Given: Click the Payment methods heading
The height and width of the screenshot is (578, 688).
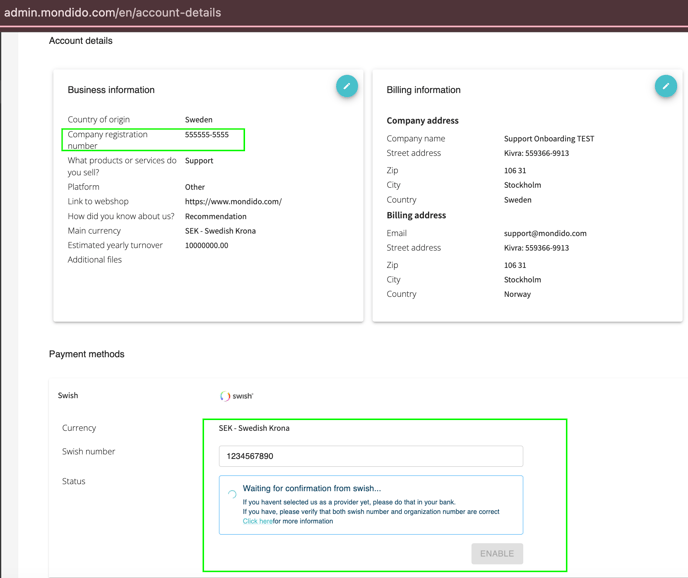Looking at the screenshot, I should click(x=86, y=354).
